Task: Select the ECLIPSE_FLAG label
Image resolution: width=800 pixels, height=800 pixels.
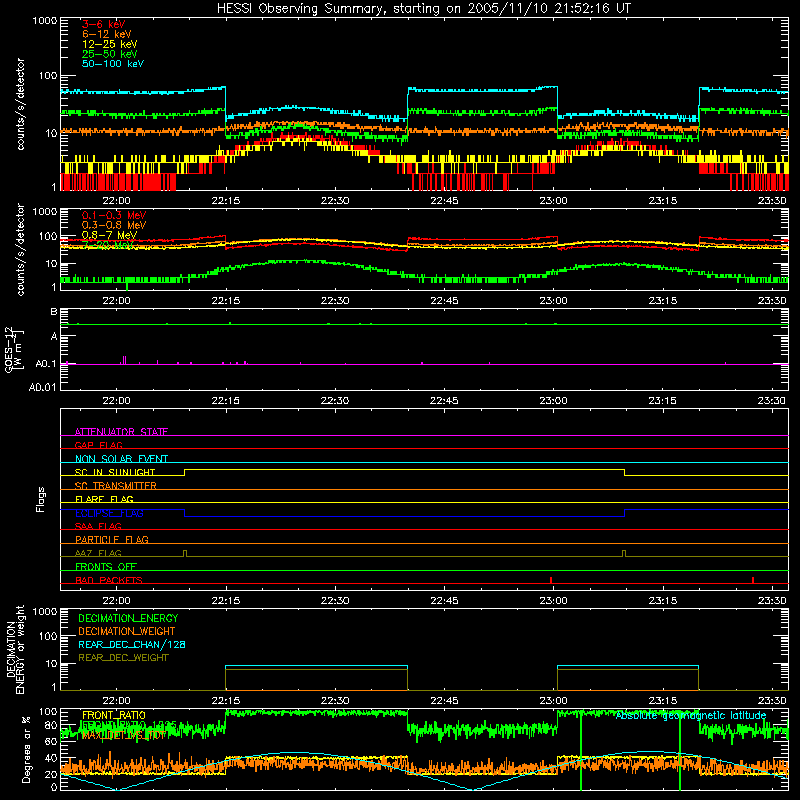Action: click(109, 513)
